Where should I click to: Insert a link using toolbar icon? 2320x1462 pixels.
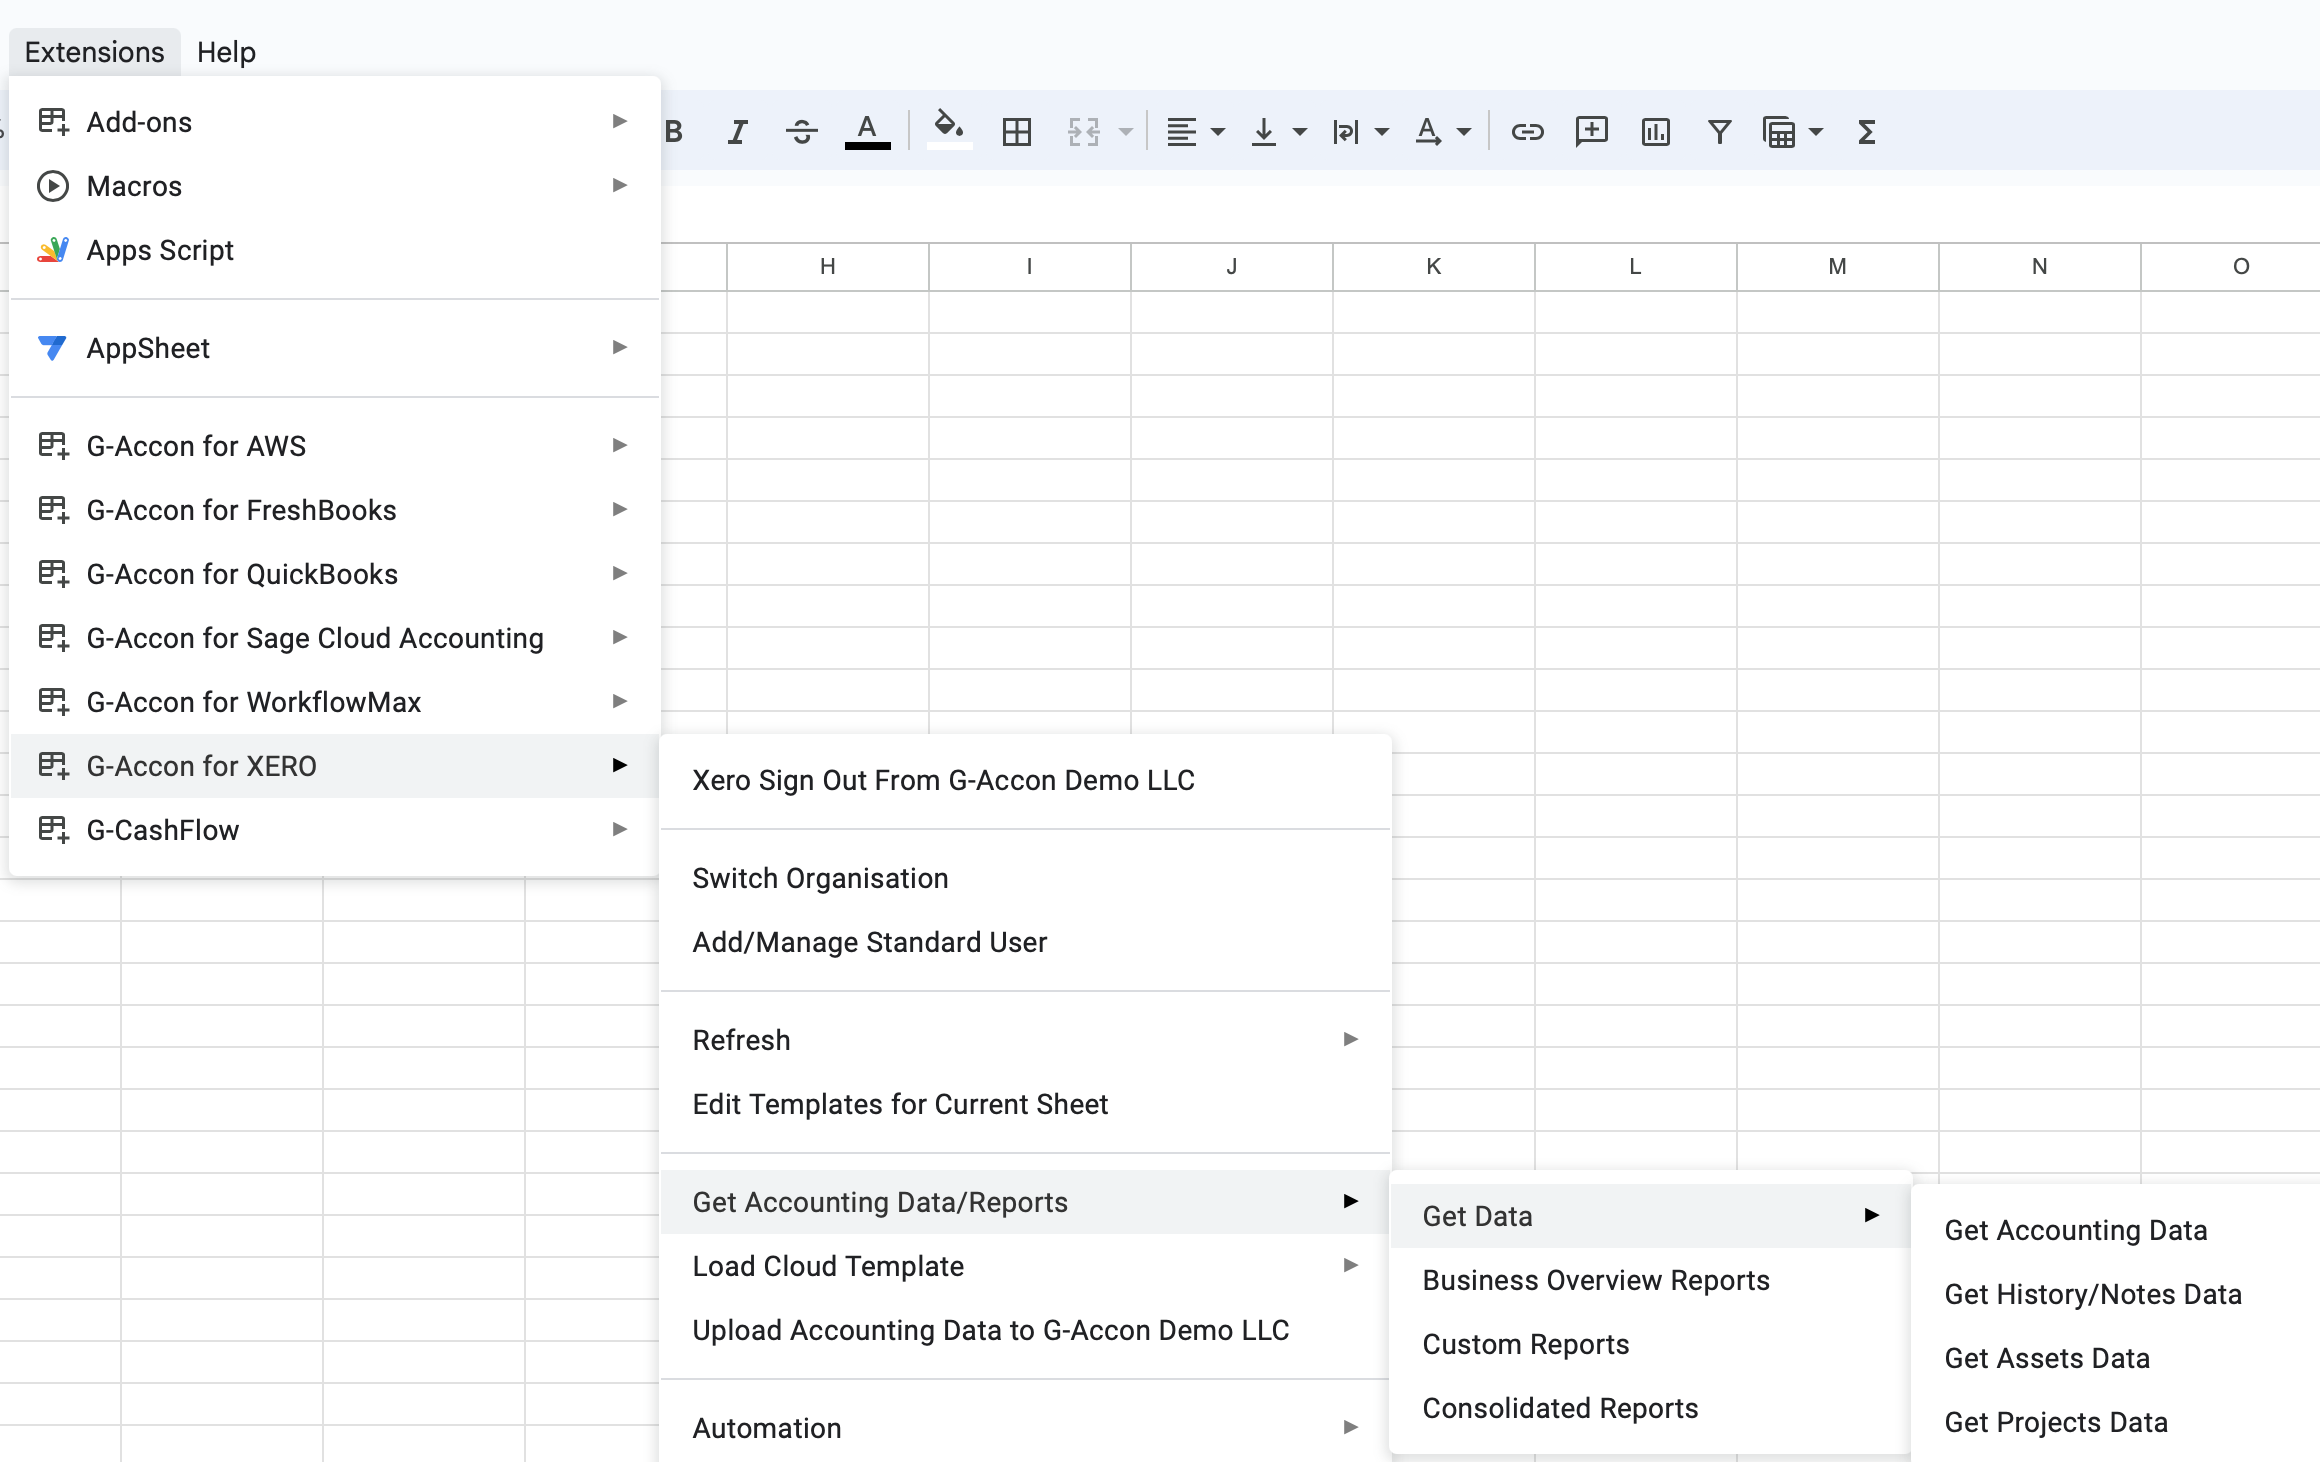coord(1527,132)
